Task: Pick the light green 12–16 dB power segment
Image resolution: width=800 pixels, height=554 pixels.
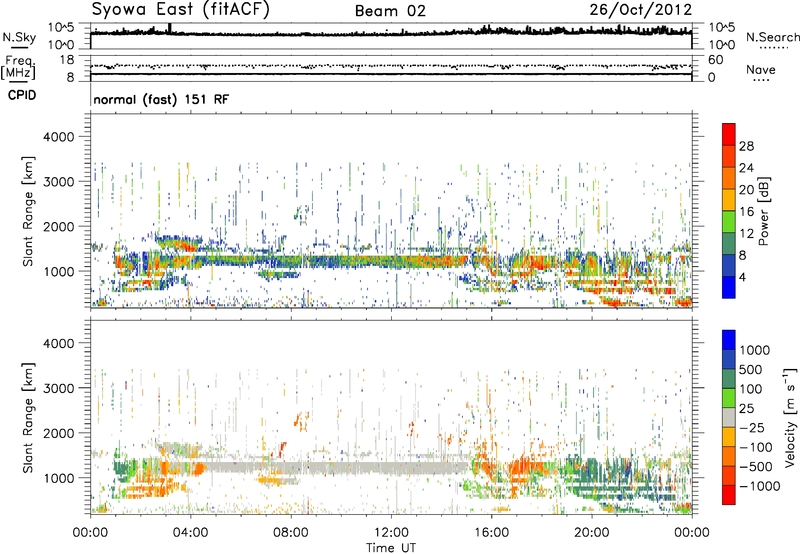Action: (x=729, y=221)
